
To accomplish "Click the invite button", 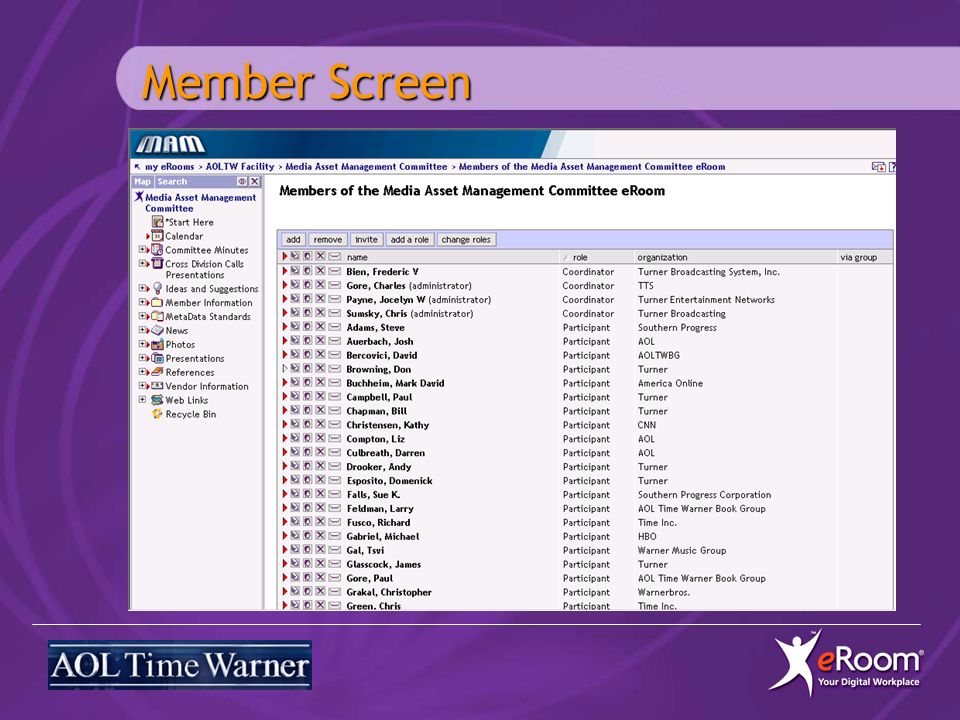I will pos(366,239).
